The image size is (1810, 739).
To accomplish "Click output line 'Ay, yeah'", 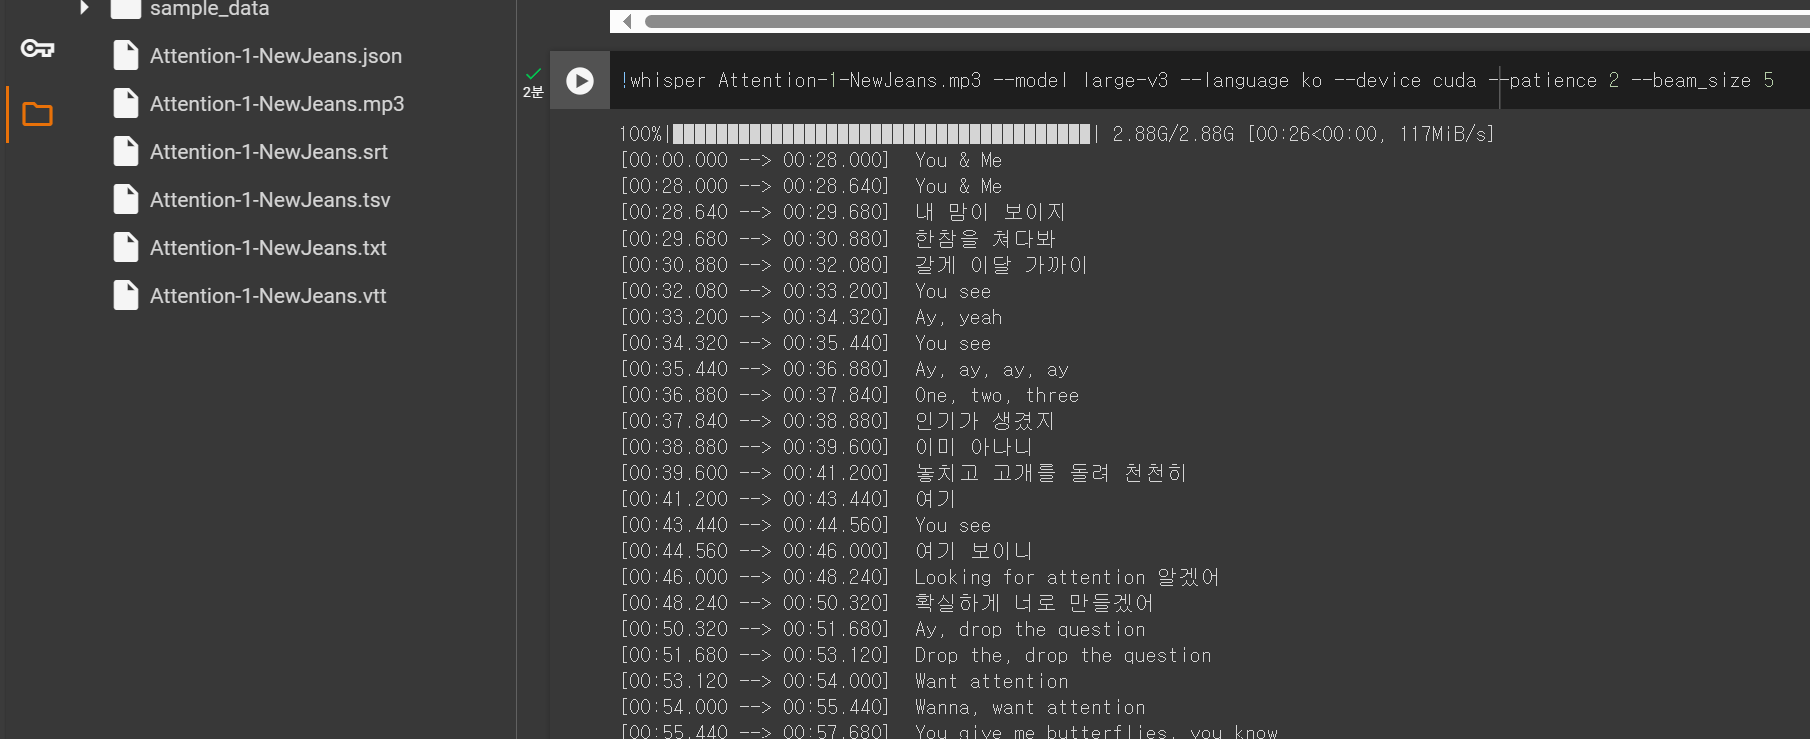I will click(x=958, y=317).
